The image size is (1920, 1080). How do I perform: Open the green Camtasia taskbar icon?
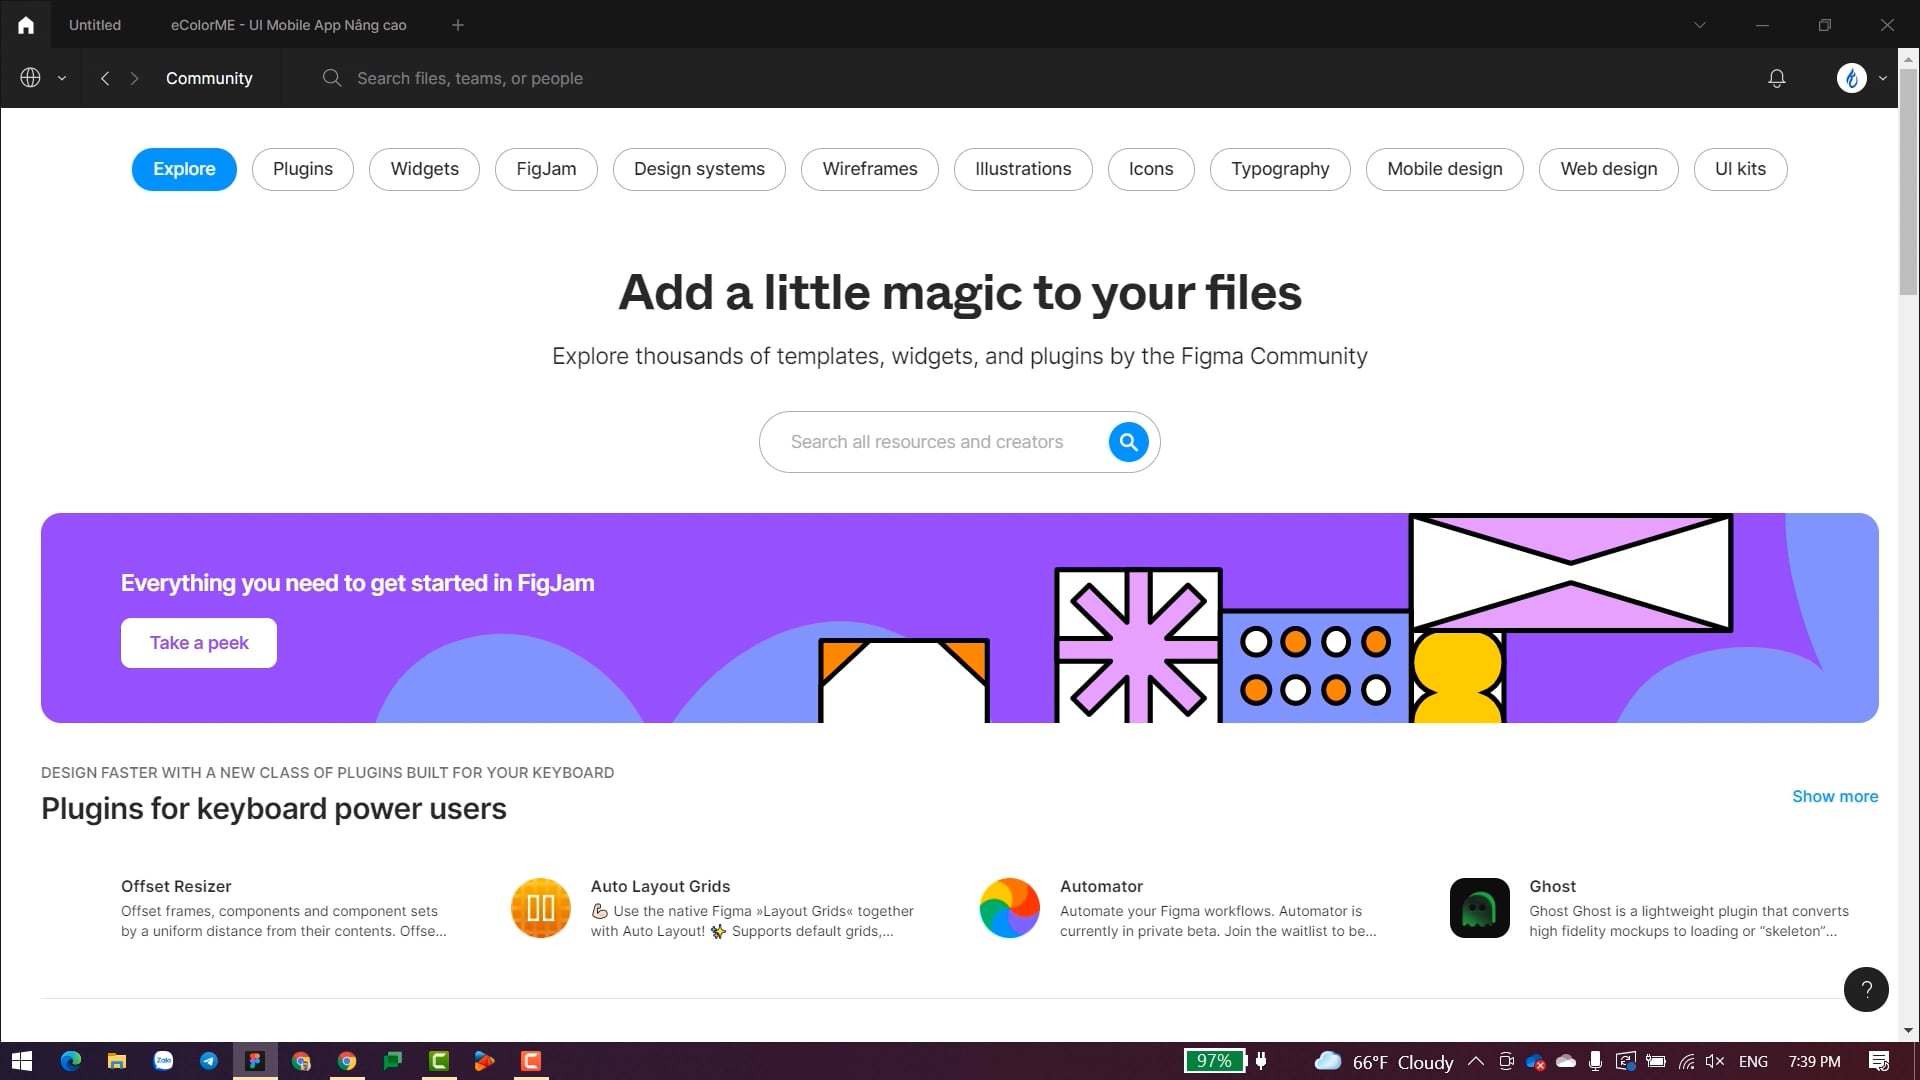click(439, 1061)
